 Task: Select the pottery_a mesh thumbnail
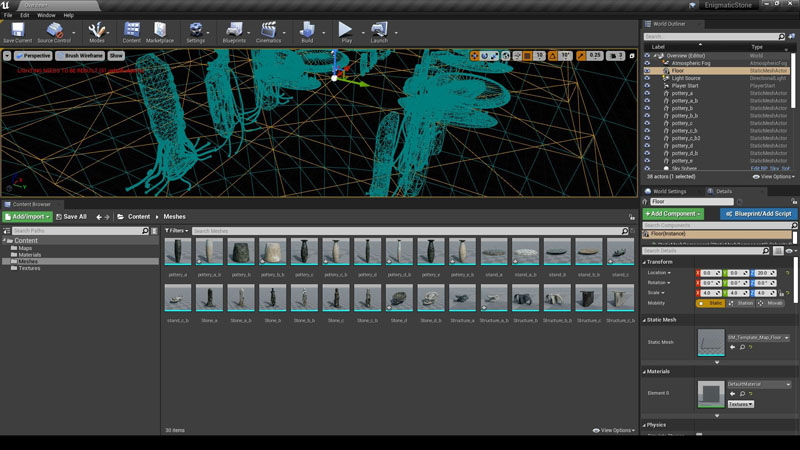[178, 251]
